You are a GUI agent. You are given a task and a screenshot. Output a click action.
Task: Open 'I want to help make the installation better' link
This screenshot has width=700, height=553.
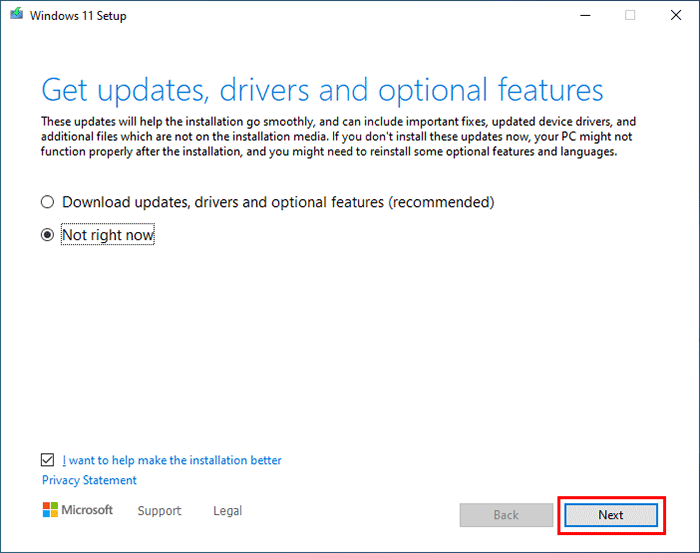172,460
